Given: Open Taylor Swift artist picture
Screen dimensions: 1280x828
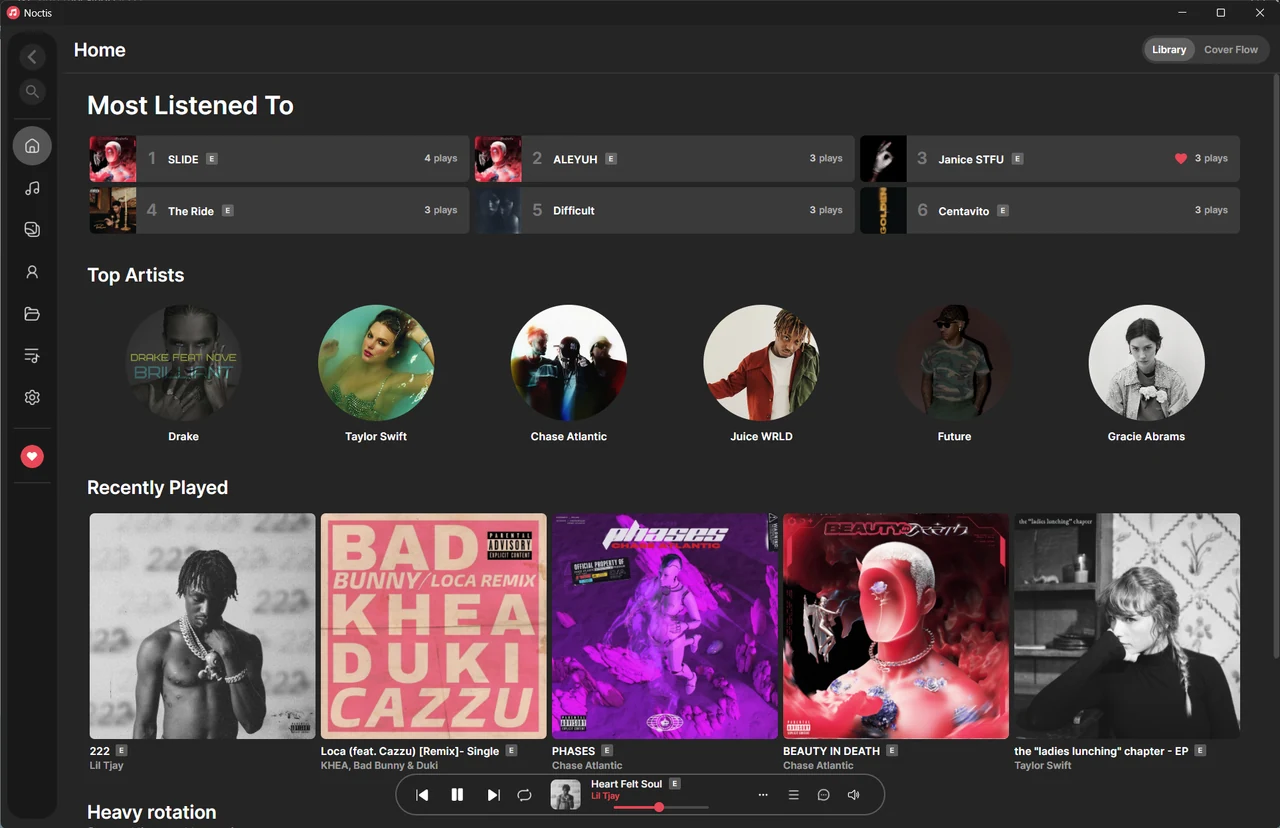Looking at the screenshot, I should [x=376, y=363].
